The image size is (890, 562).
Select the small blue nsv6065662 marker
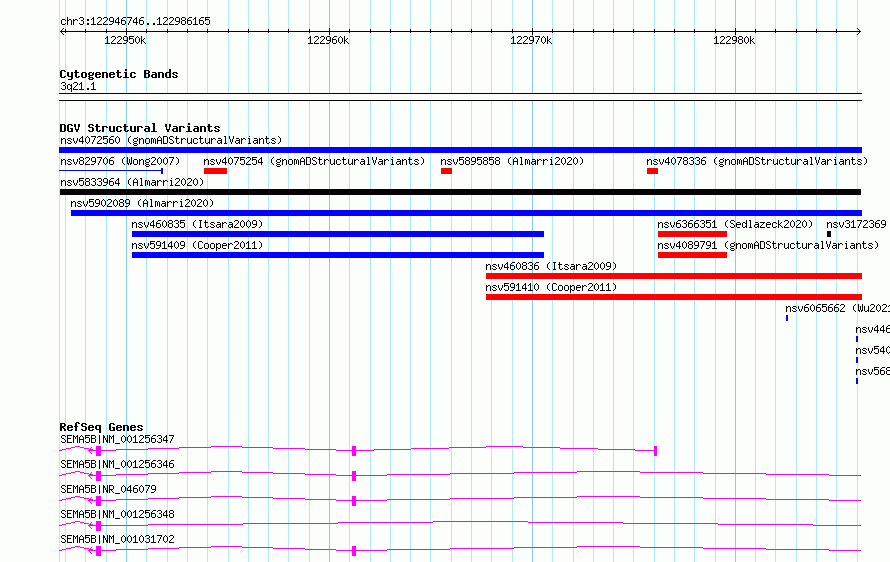(x=787, y=318)
